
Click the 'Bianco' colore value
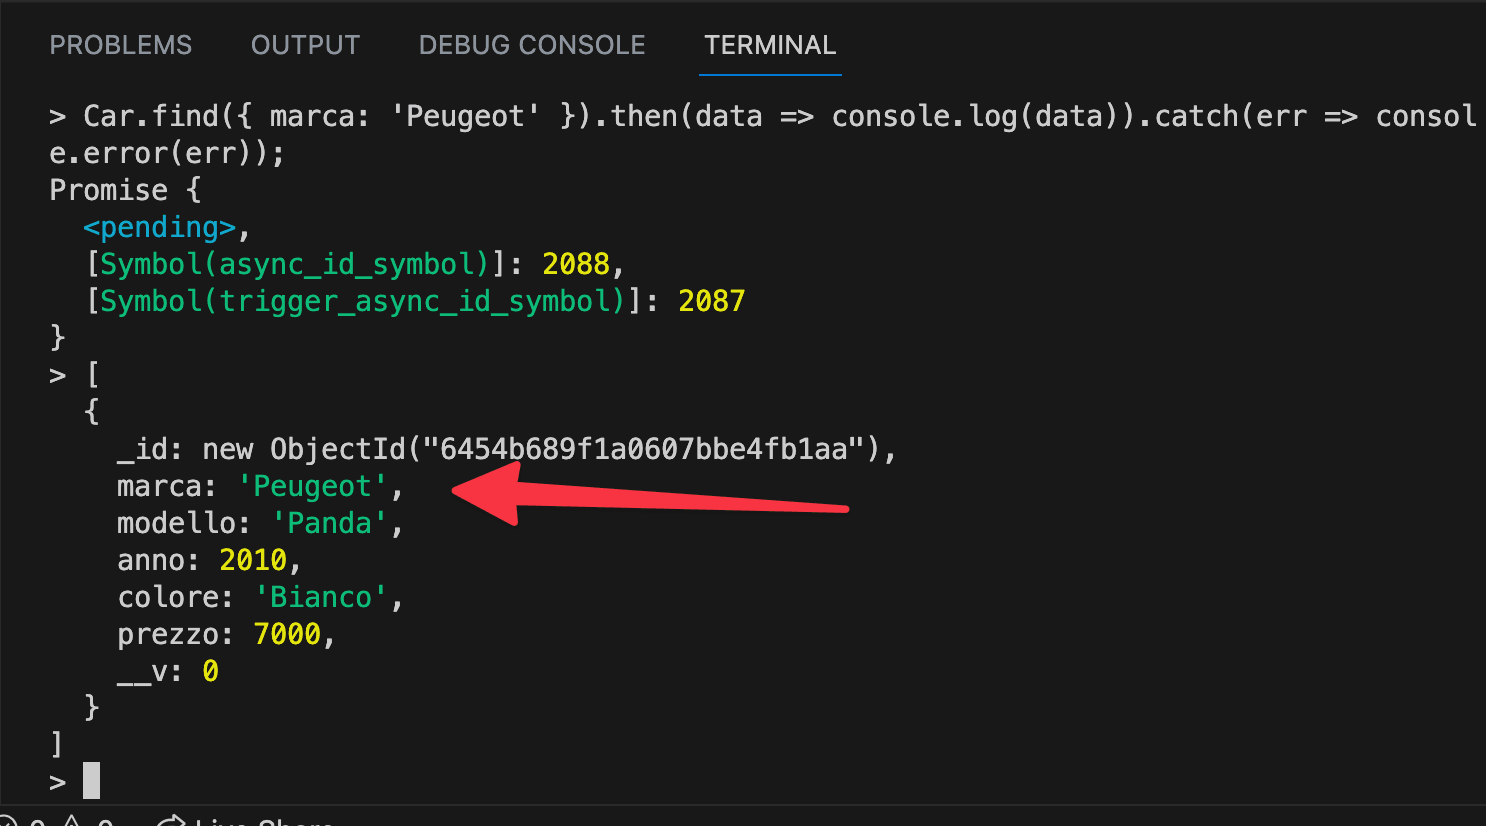[320, 597]
